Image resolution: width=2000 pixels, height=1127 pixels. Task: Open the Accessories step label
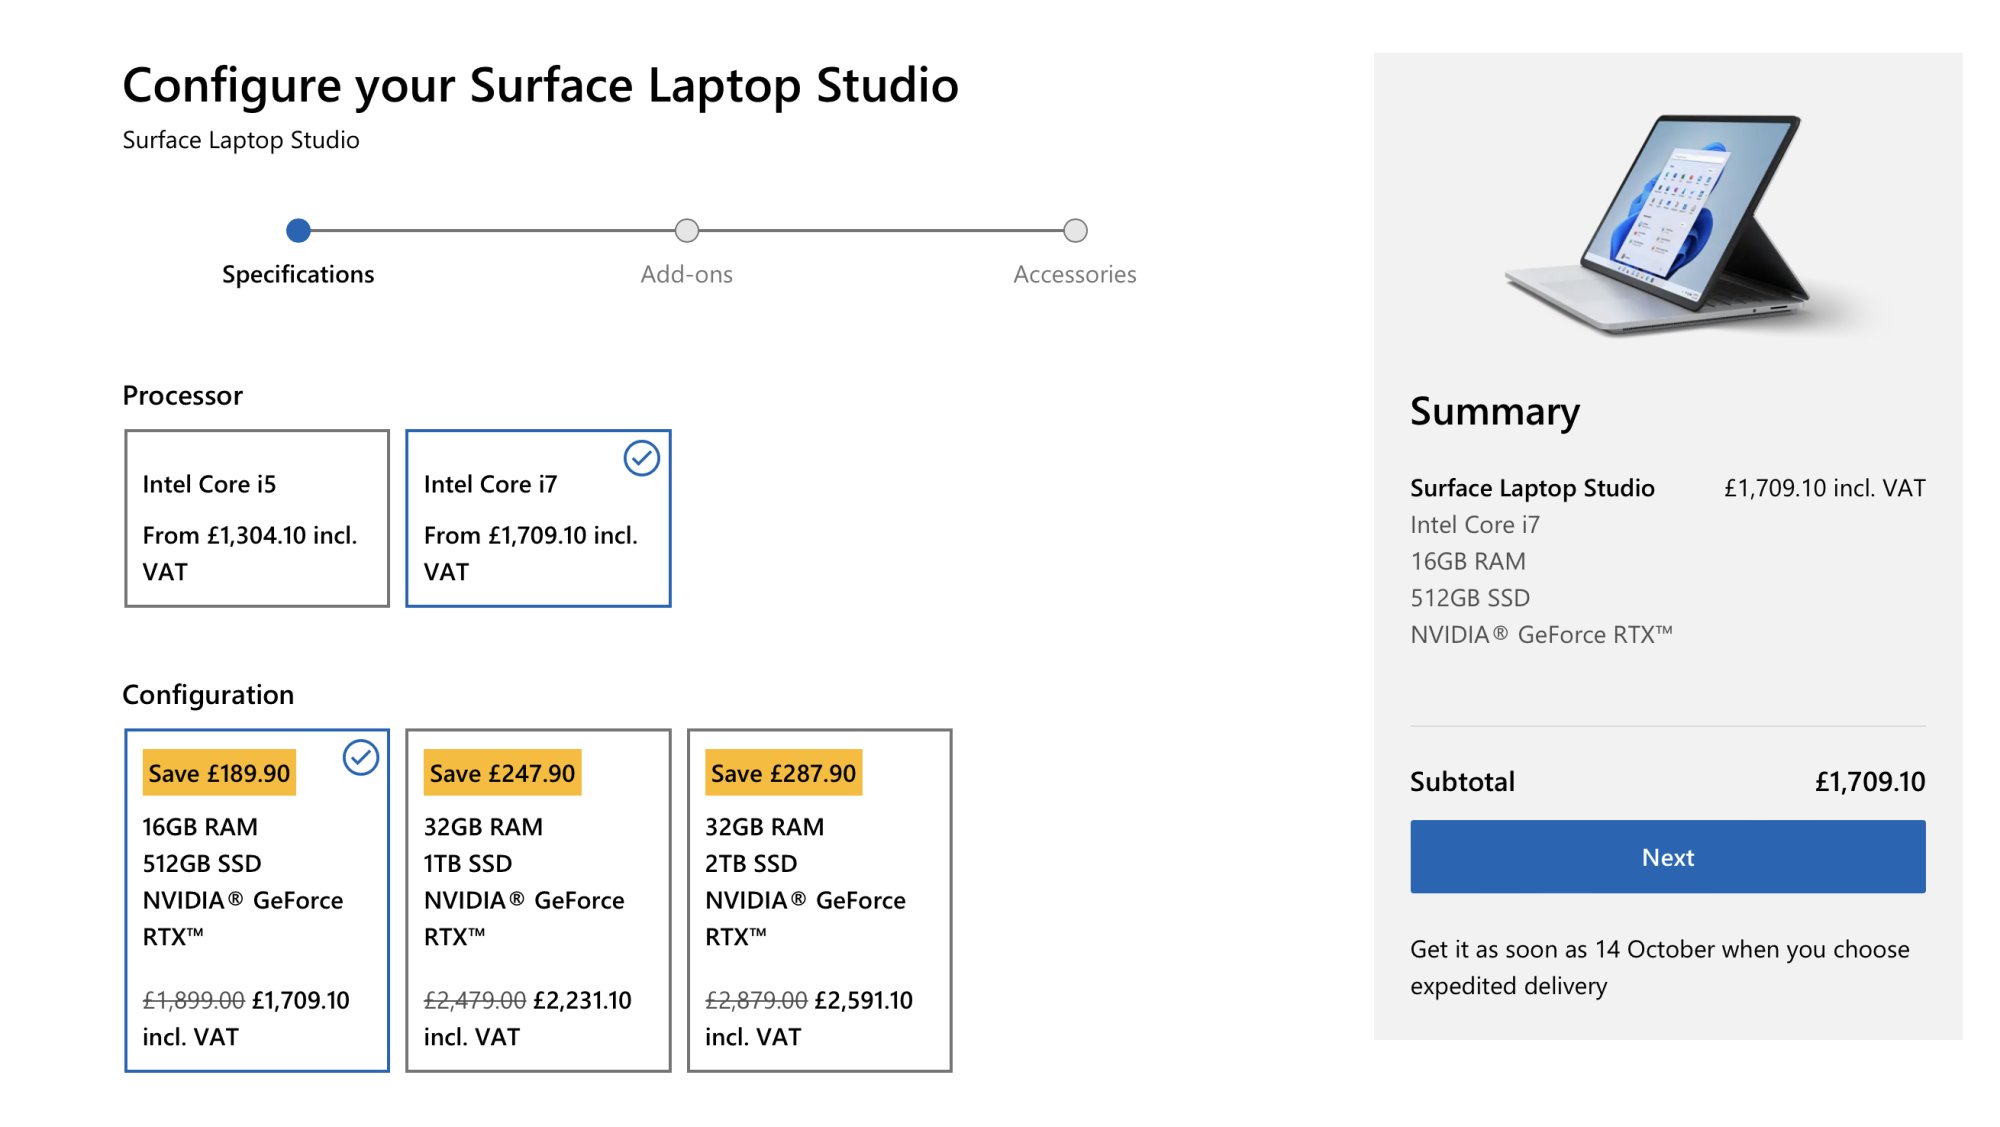click(x=1075, y=274)
